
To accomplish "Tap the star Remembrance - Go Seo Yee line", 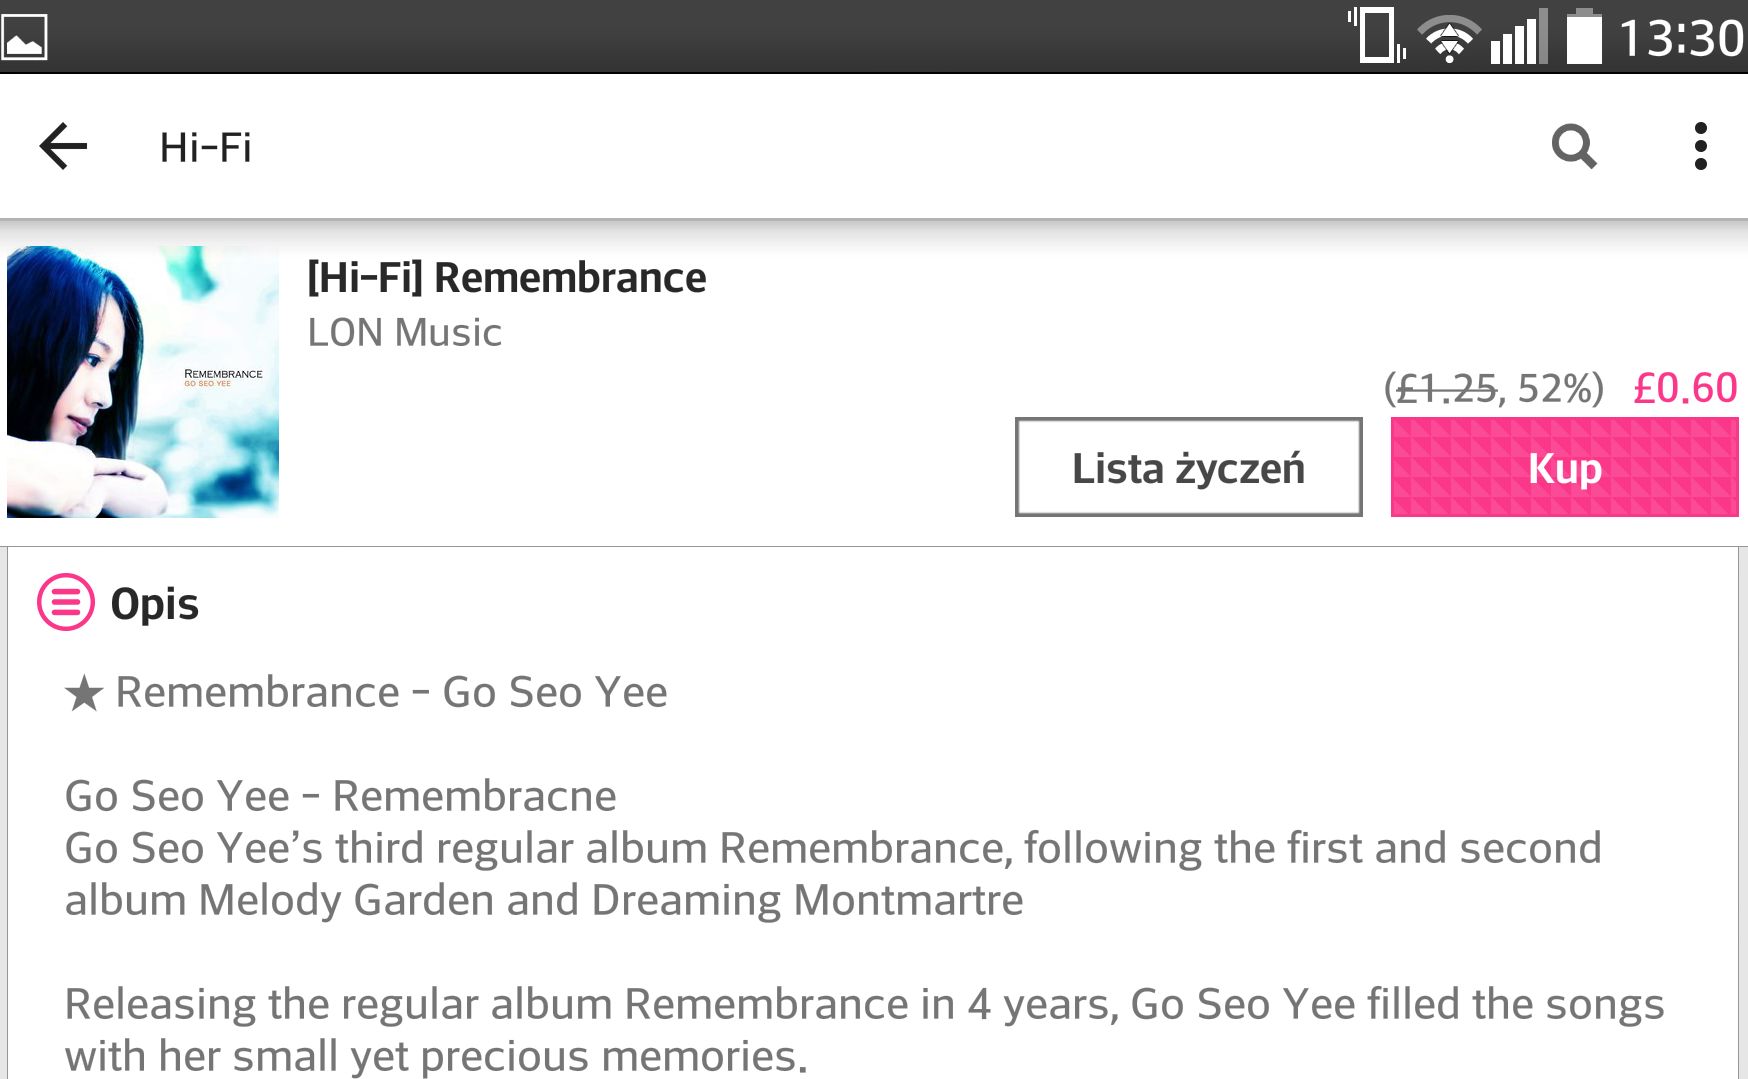I will [x=366, y=692].
